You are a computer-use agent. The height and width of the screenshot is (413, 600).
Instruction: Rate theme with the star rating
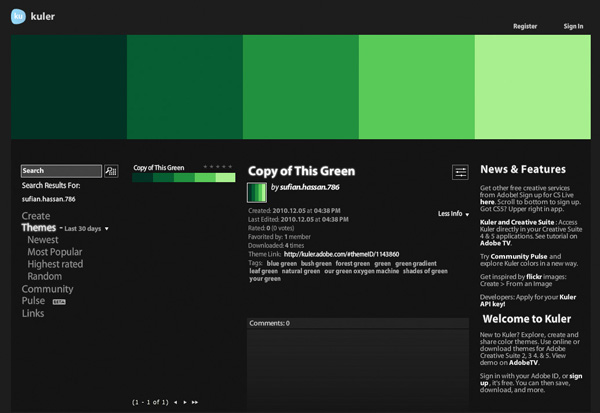click(218, 167)
